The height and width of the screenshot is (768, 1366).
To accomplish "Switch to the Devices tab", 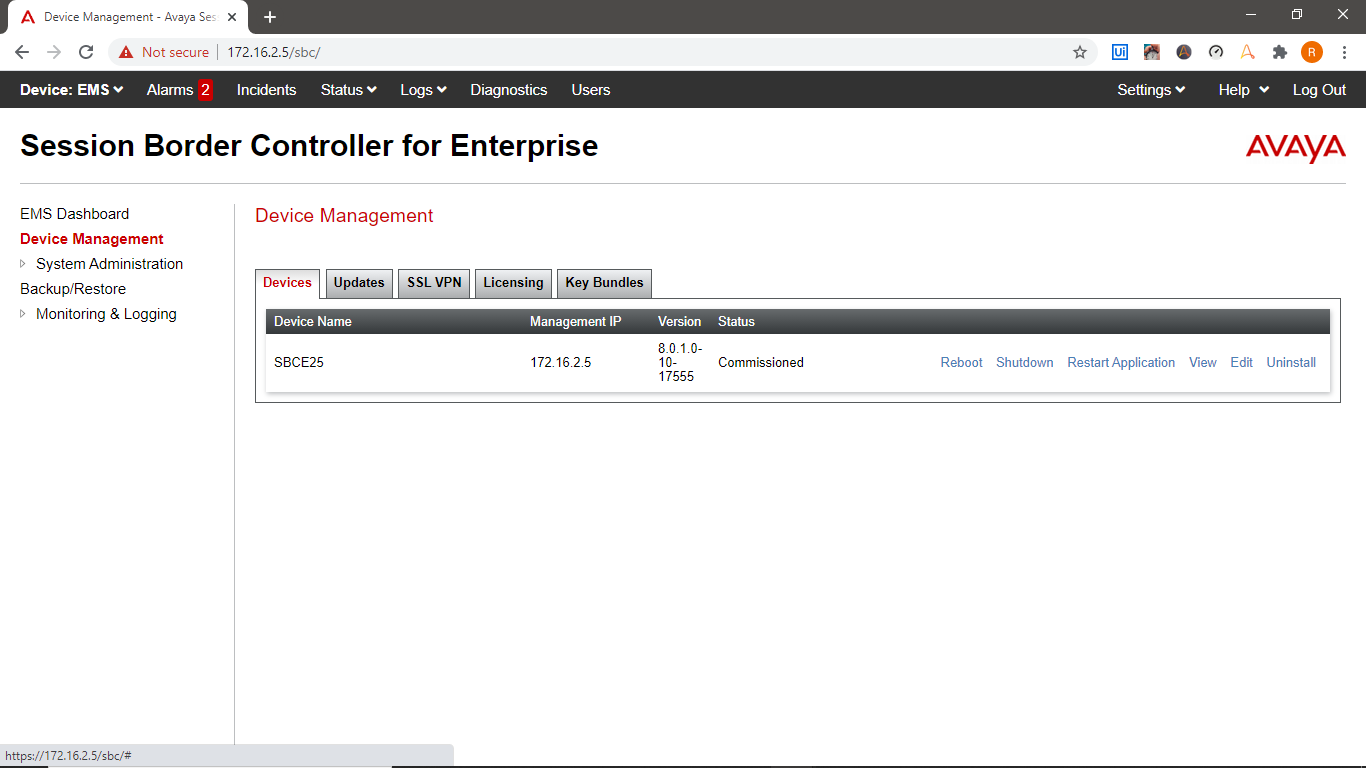I will (x=287, y=283).
